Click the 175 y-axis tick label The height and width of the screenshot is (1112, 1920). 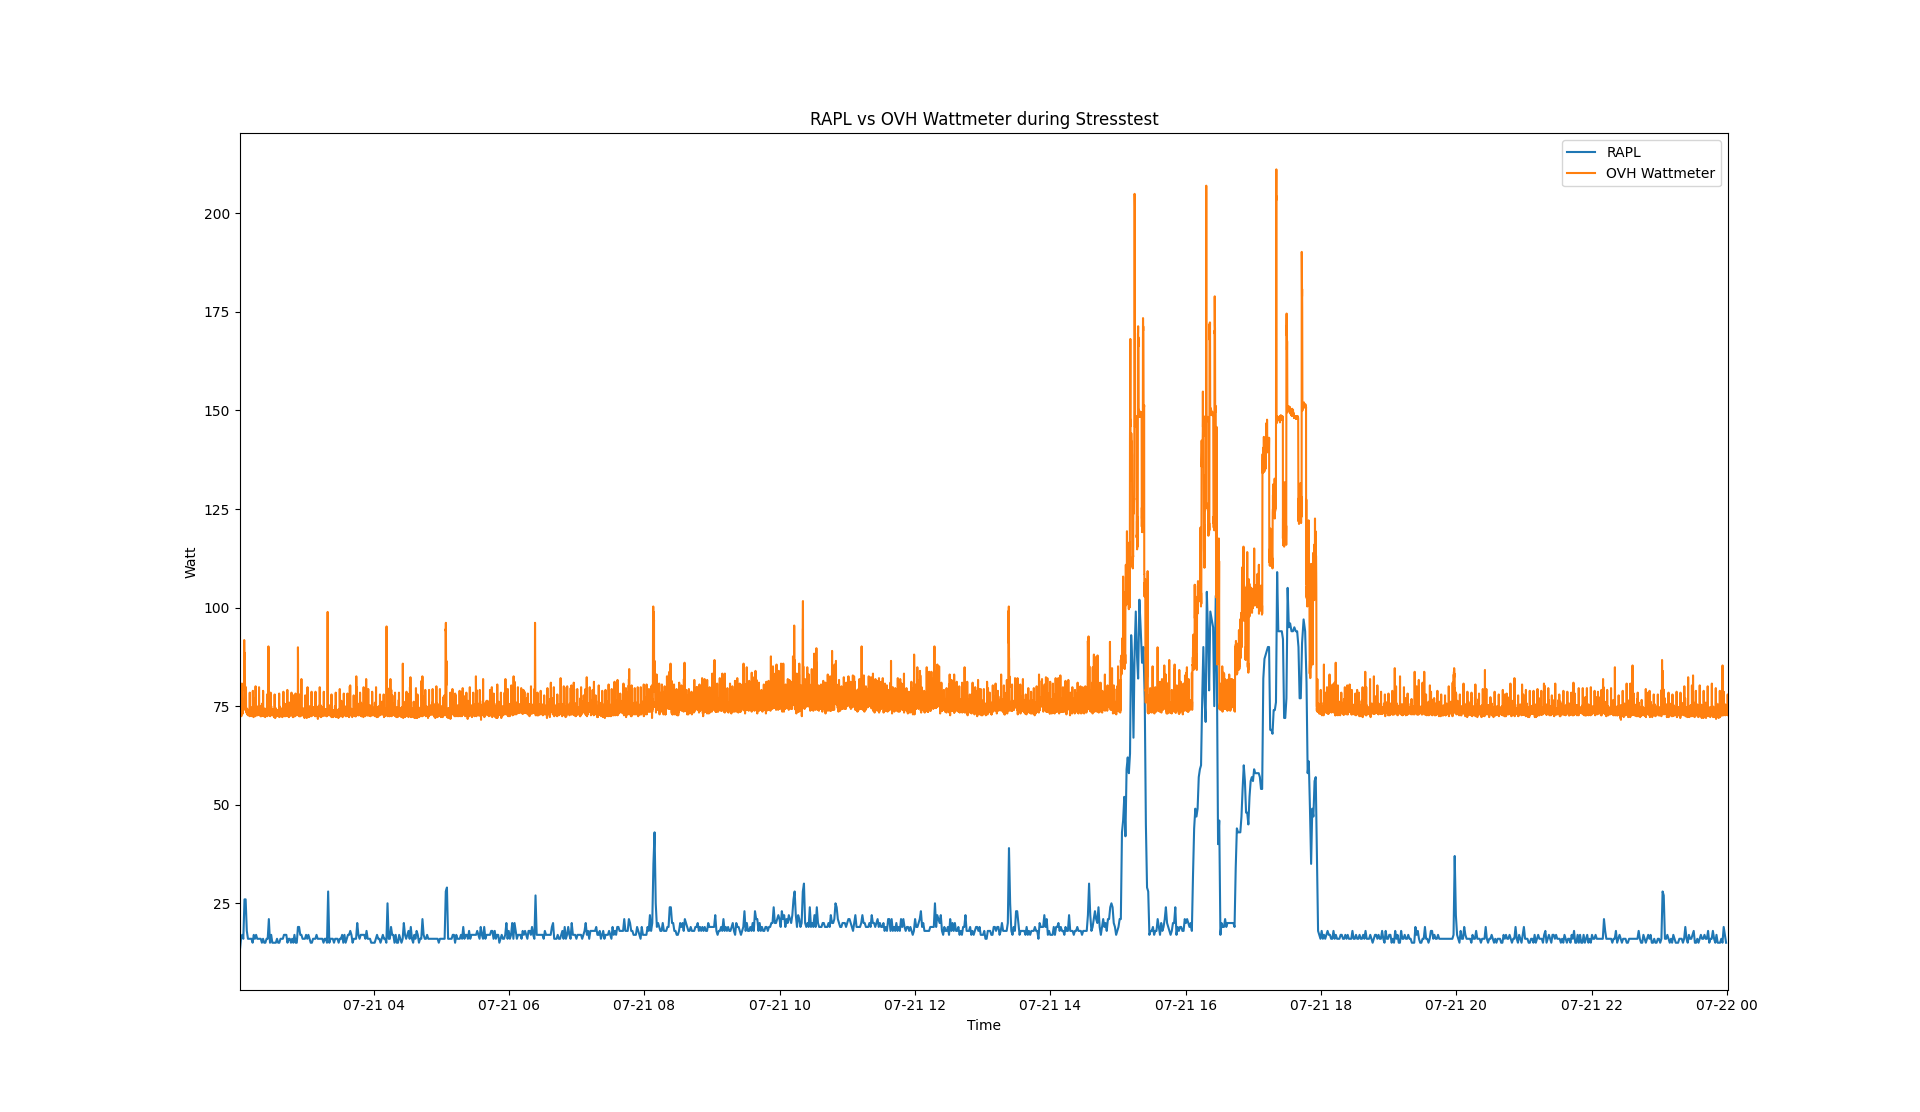pos(216,312)
